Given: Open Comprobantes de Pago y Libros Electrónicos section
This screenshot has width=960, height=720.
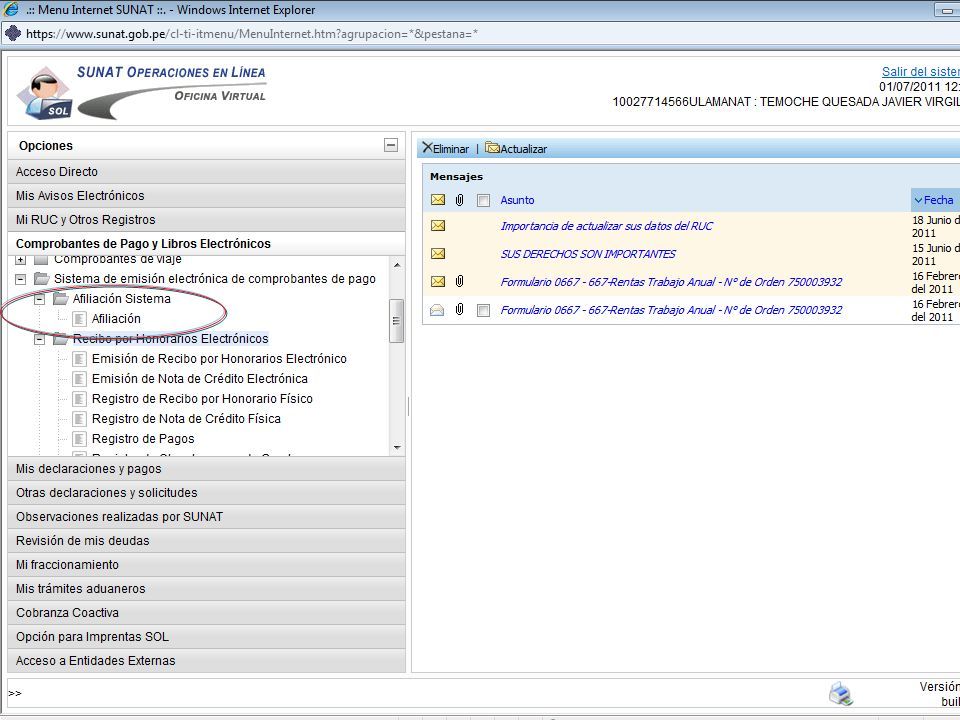Looking at the screenshot, I should (206, 244).
